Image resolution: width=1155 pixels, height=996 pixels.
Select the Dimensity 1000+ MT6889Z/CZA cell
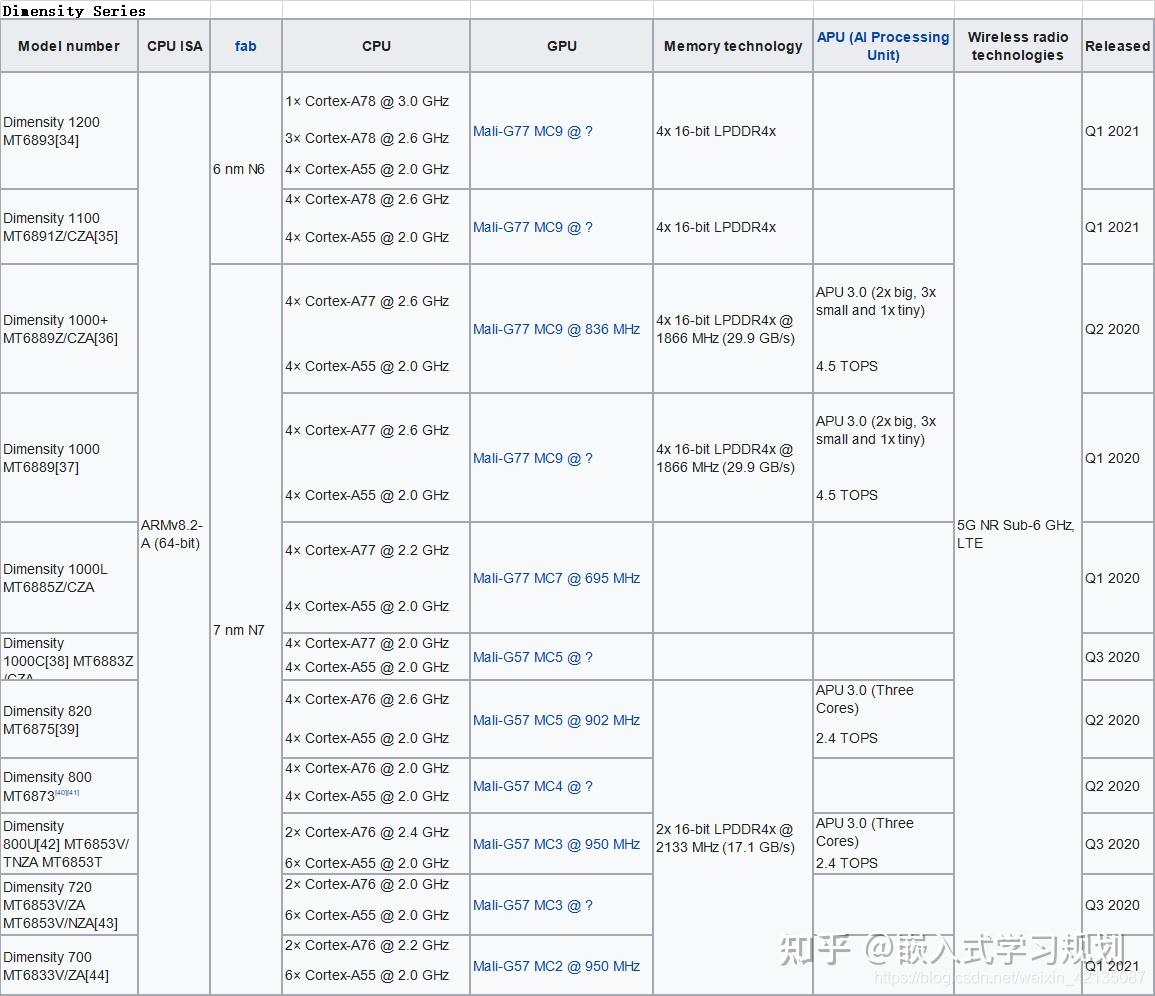[60, 328]
